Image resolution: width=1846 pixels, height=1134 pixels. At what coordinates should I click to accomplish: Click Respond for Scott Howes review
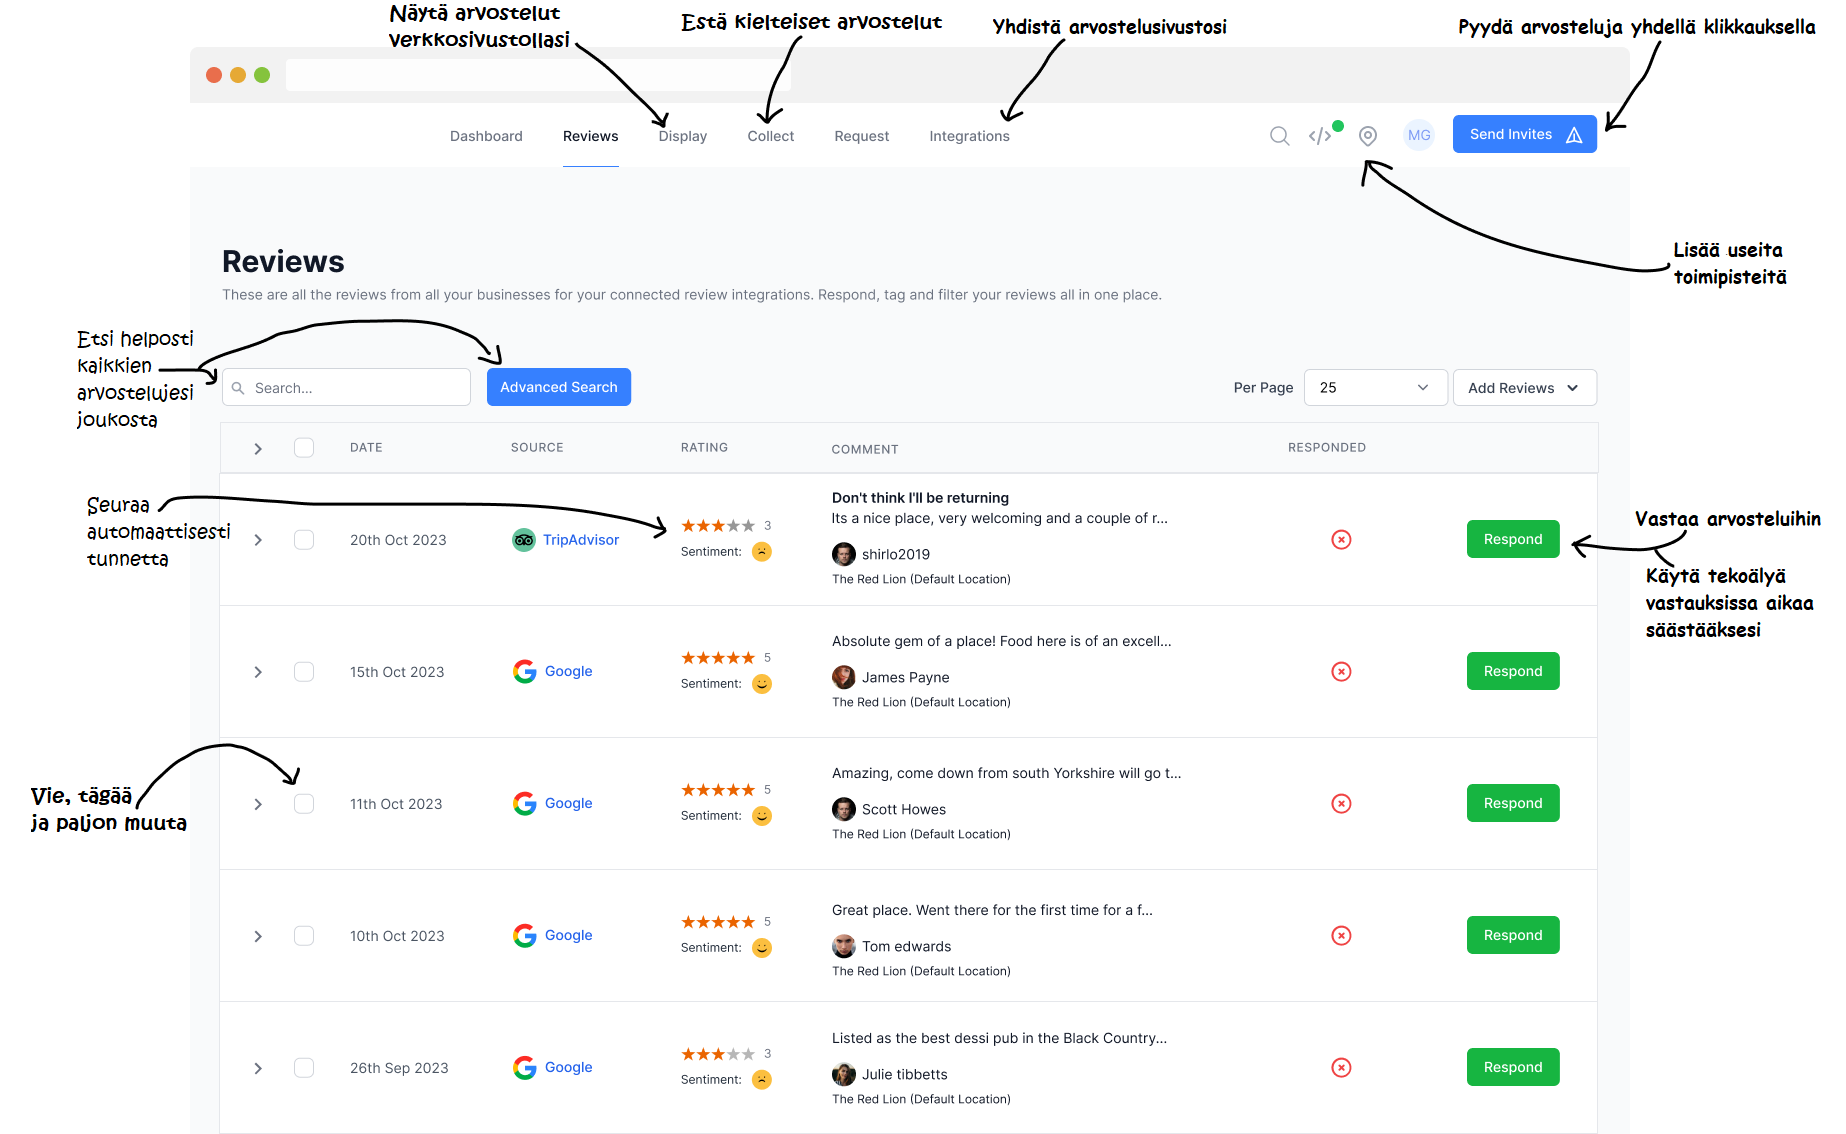1513,803
